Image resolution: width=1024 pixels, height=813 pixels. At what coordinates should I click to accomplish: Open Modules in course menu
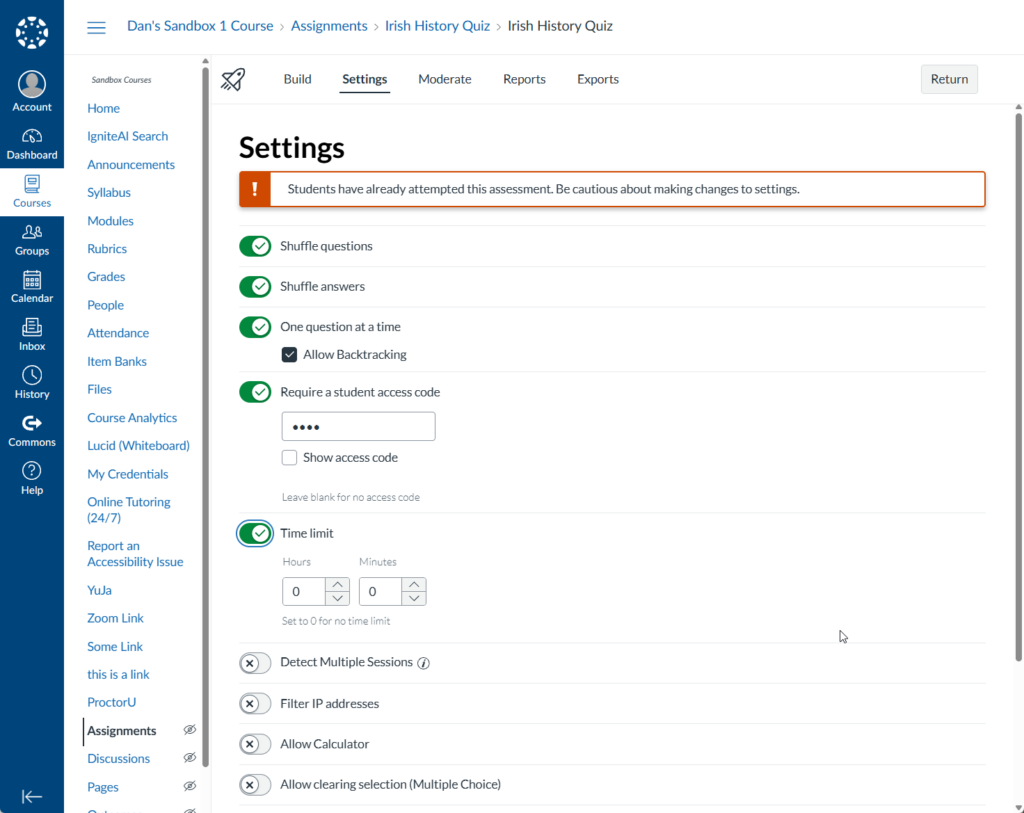click(x=110, y=221)
